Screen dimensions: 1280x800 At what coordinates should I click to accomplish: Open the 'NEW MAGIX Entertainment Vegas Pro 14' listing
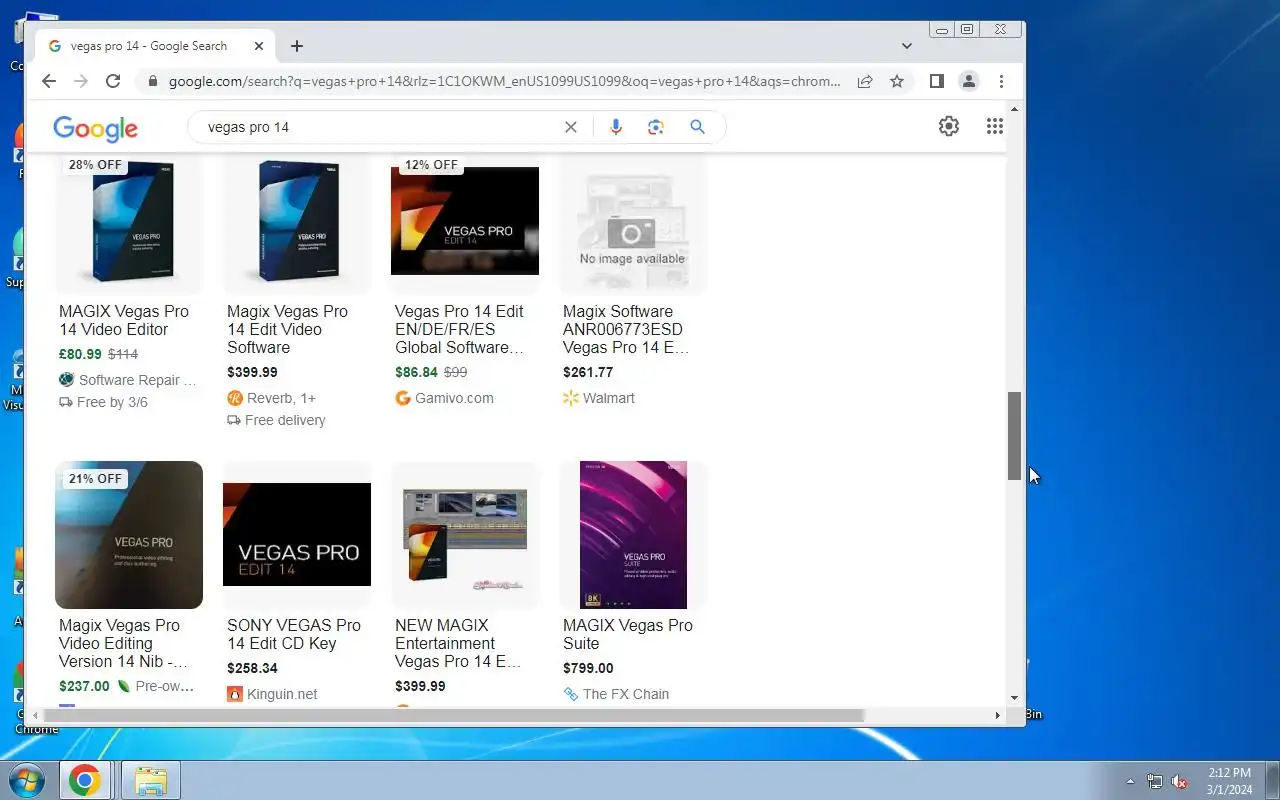[x=458, y=643]
